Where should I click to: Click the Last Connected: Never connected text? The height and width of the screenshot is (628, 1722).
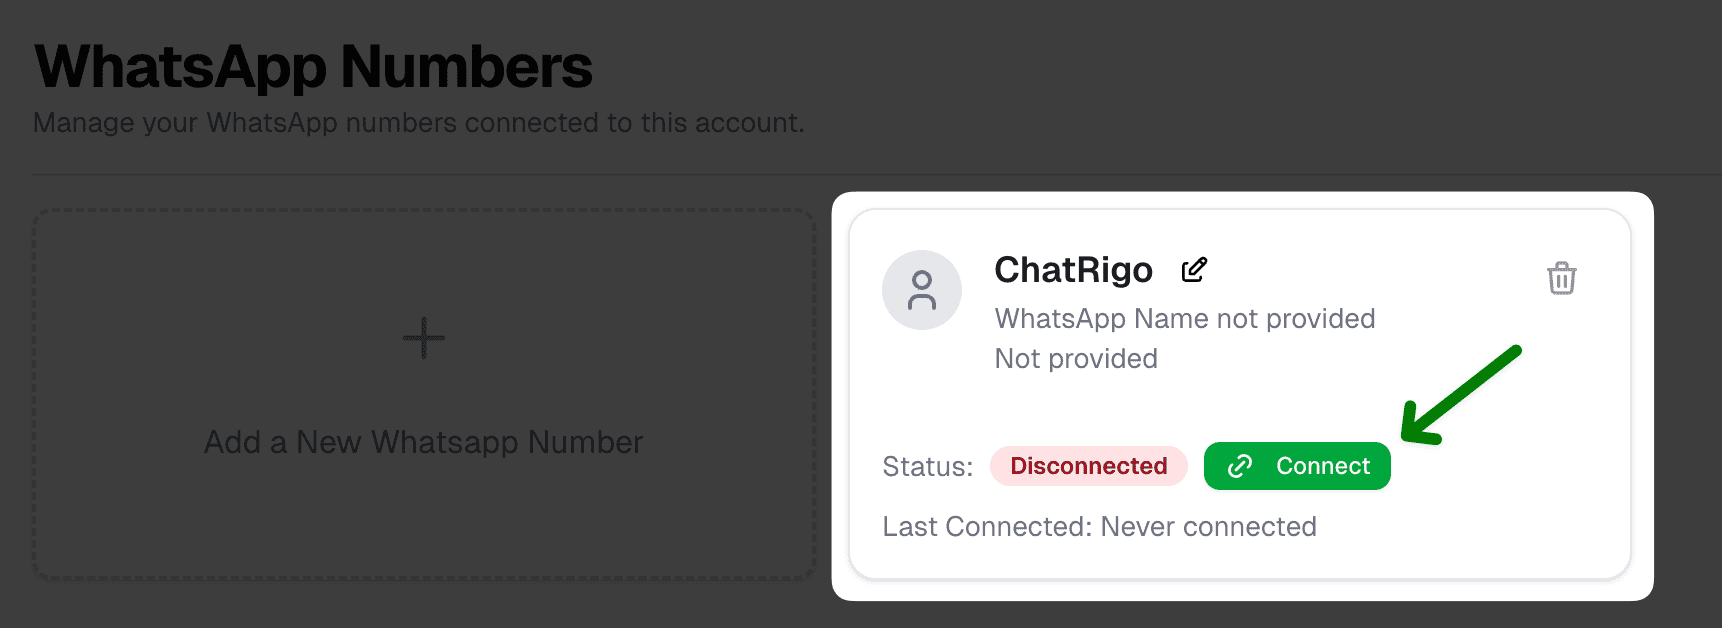point(1099,527)
